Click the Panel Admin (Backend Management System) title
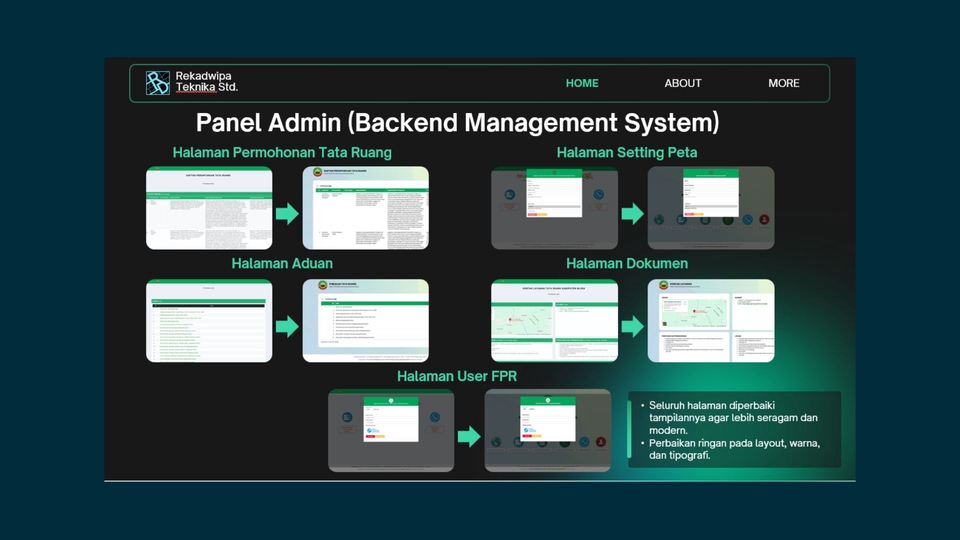Screen dimensions: 960x540 (457, 123)
